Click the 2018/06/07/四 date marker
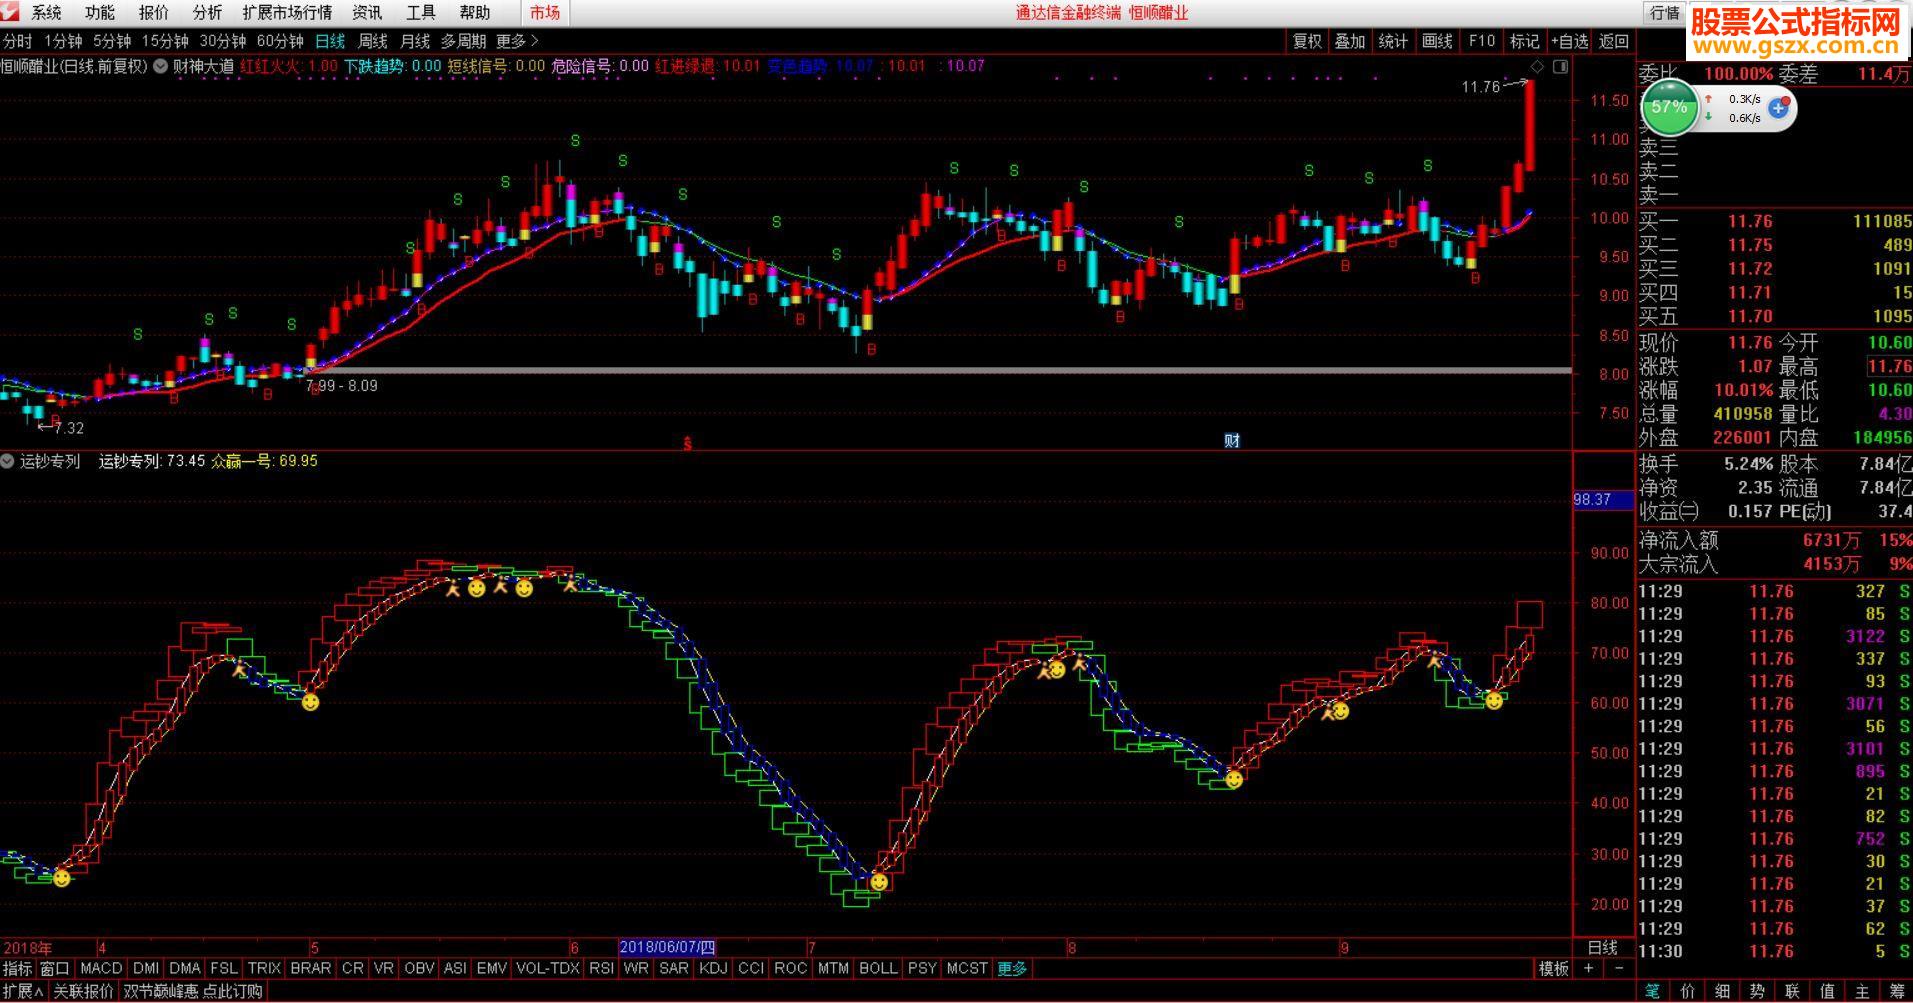Image resolution: width=1913 pixels, height=1003 pixels. pyautogui.click(x=667, y=946)
